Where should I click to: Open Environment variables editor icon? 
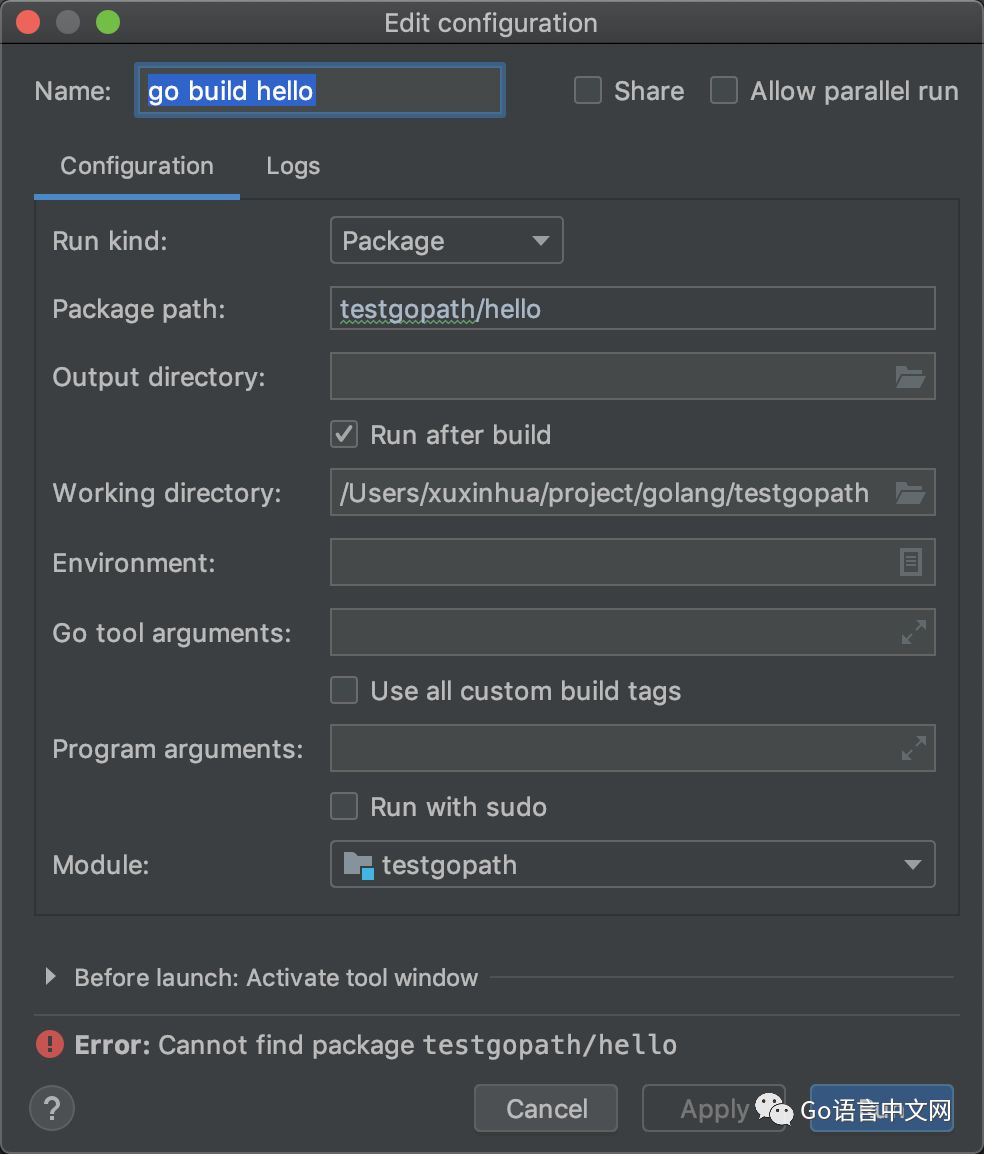[x=910, y=563]
